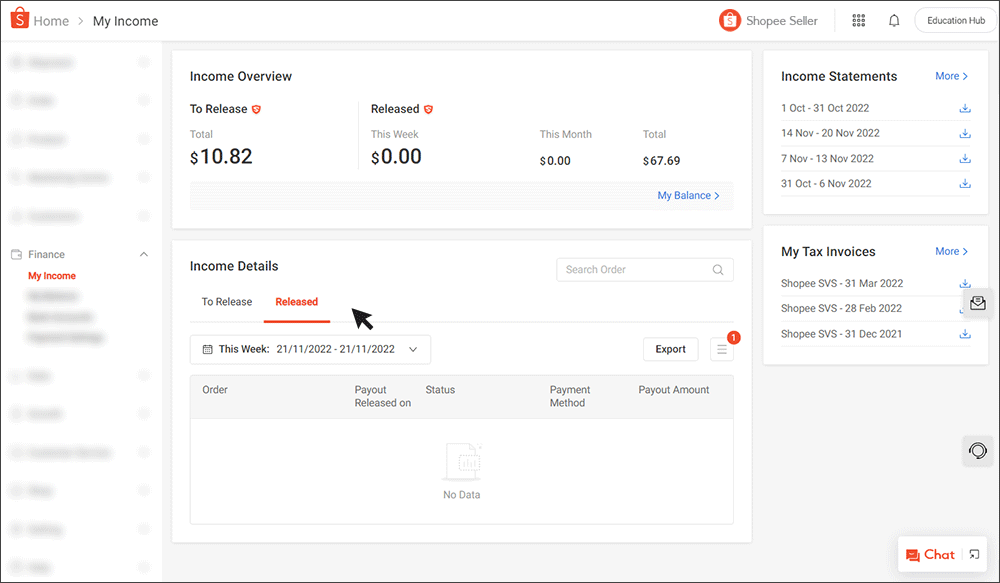
Task: Click the floating support headset icon
Action: tap(977, 451)
